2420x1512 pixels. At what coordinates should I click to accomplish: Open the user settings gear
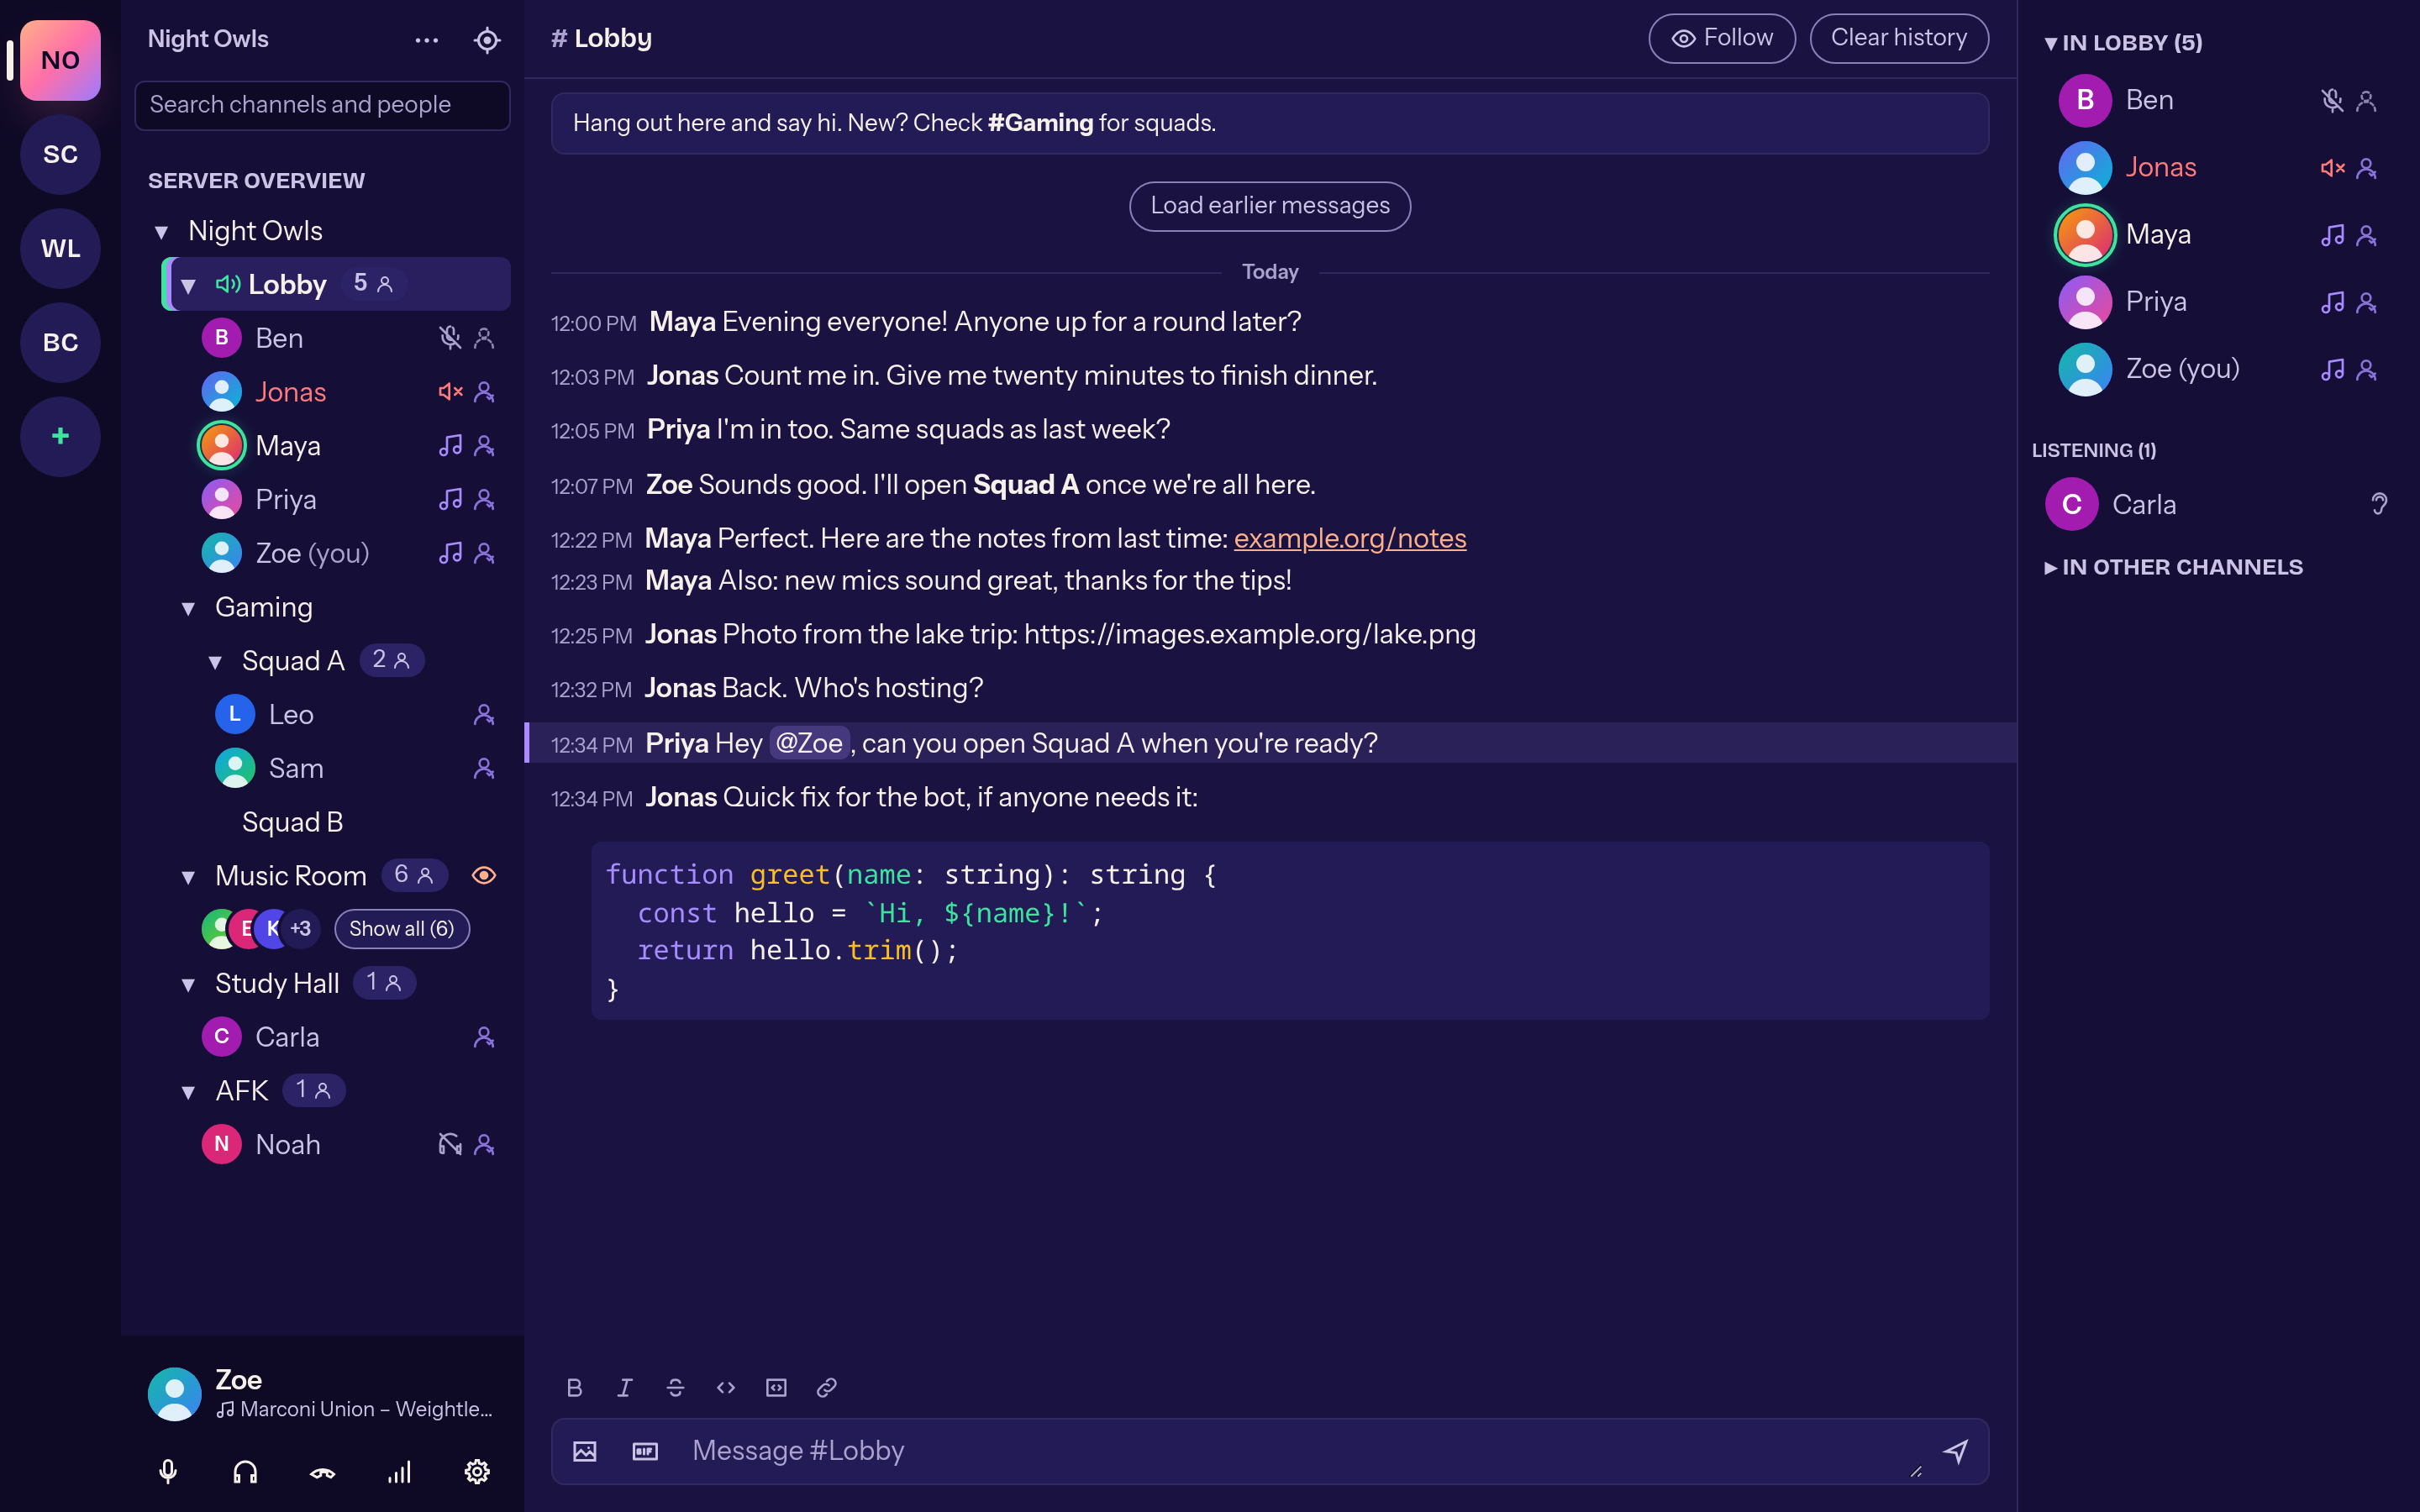(x=477, y=1471)
